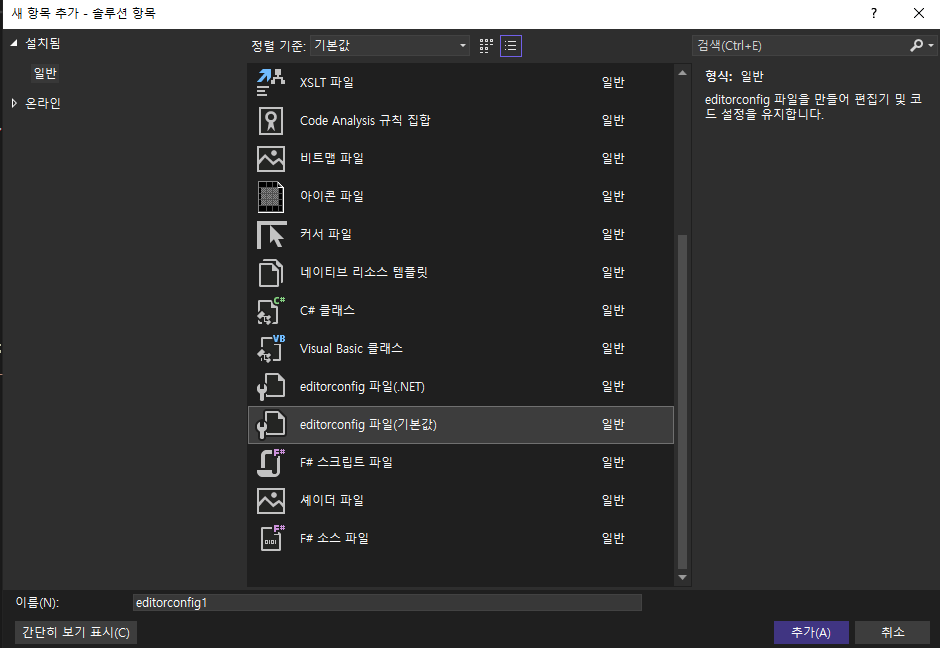Viewport: 940px width, 648px height.
Task: Select the XSLT 파일 template name
Action: pos(327,82)
